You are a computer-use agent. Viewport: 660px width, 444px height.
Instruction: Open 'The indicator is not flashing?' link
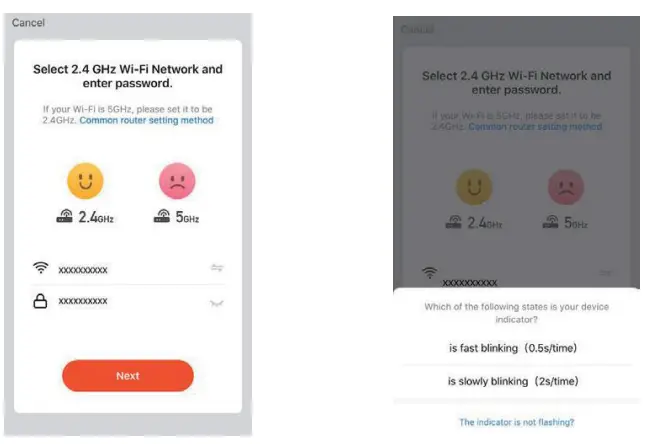click(516, 422)
